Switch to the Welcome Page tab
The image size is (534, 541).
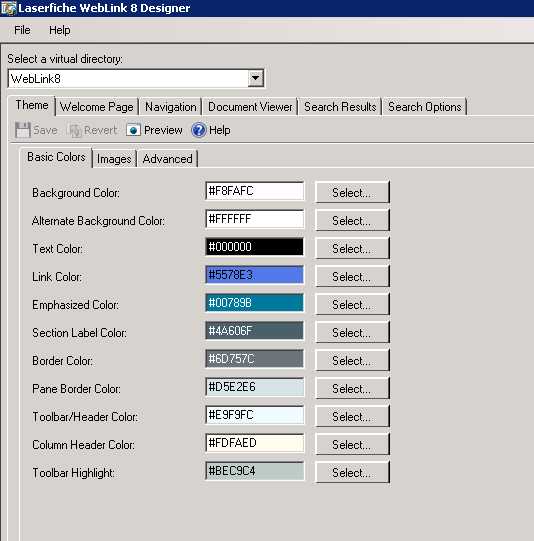click(97, 107)
